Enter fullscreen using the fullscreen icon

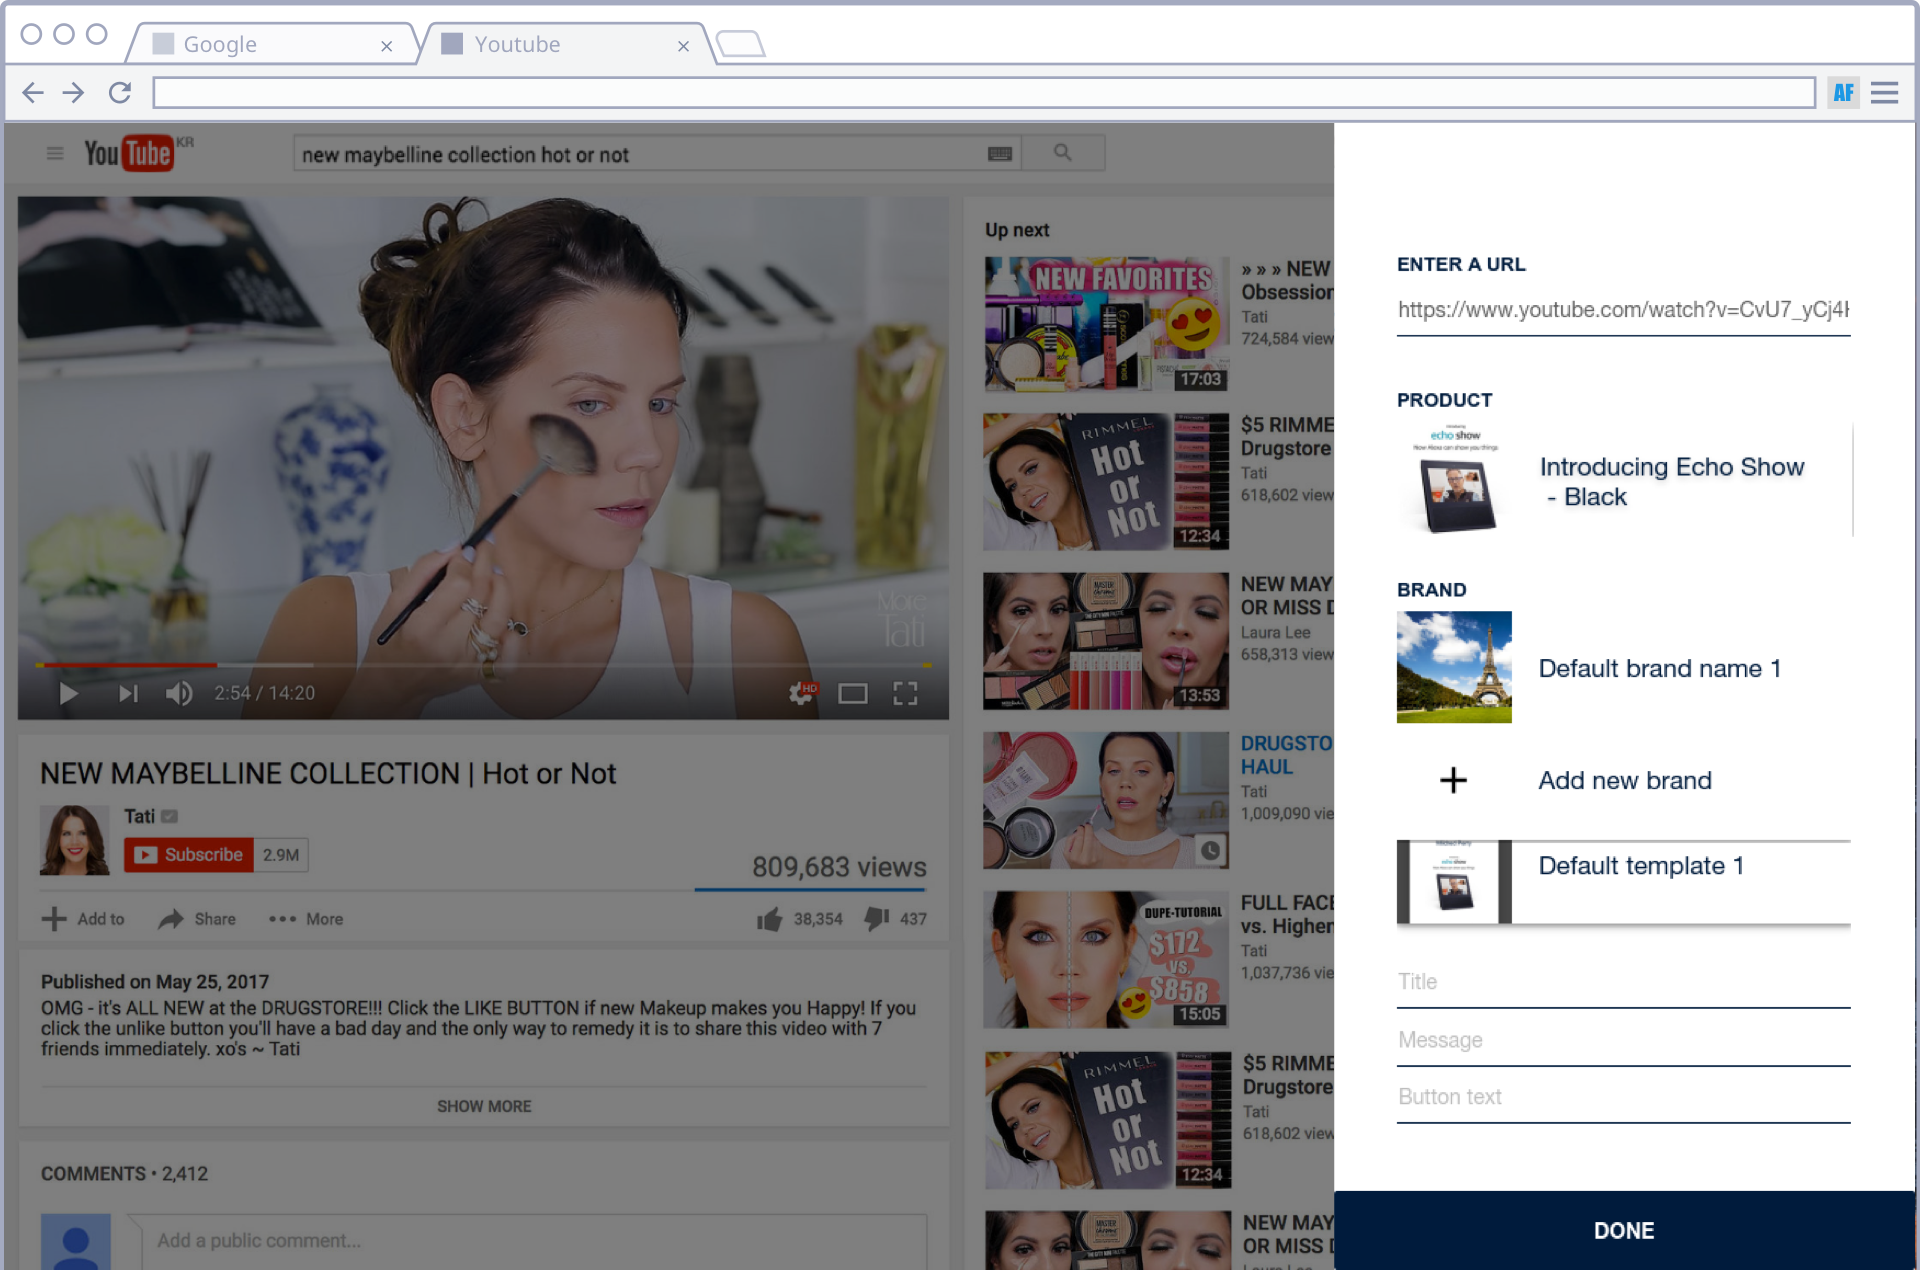click(905, 693)
